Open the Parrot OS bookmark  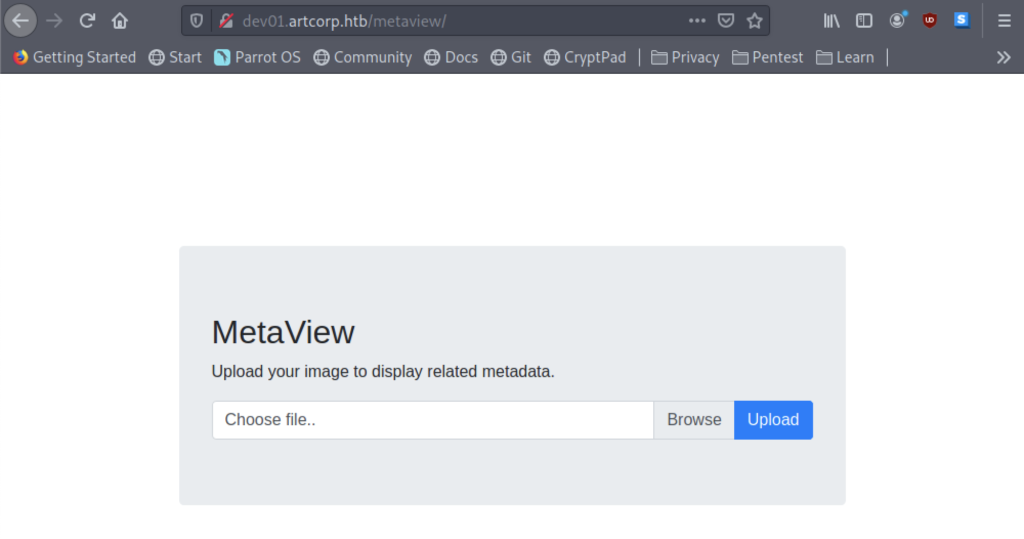pyautogui.click(x=257, y=57)
